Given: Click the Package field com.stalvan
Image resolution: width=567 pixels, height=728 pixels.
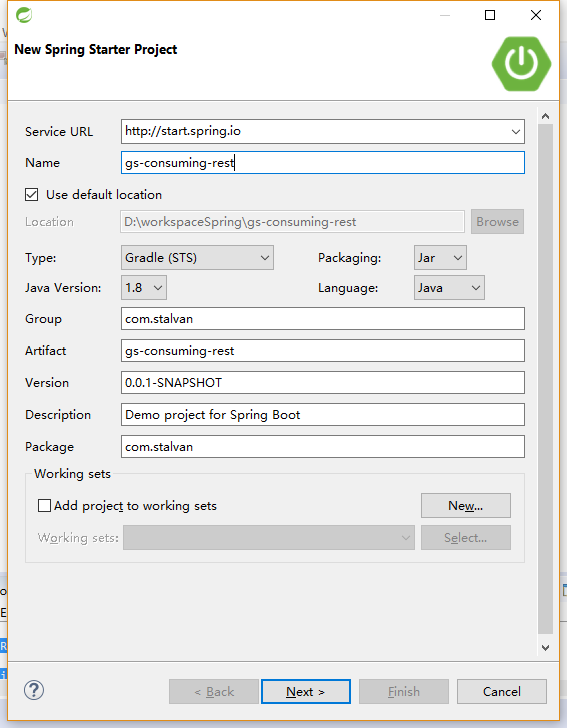Looking at the screenshot, I should click(323, 447).
